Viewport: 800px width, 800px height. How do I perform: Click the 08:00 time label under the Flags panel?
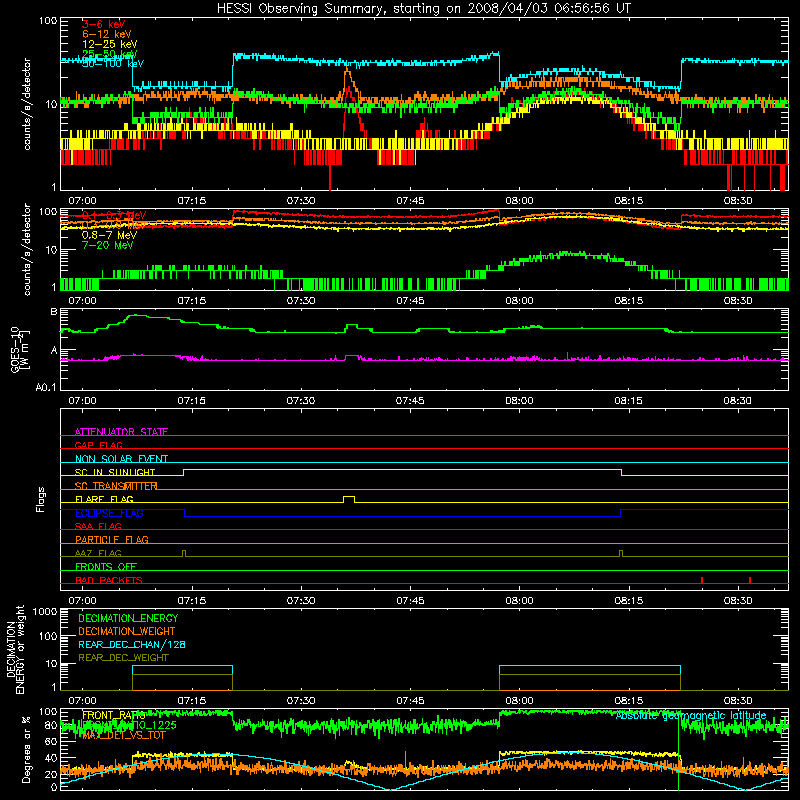coord(519,601)
